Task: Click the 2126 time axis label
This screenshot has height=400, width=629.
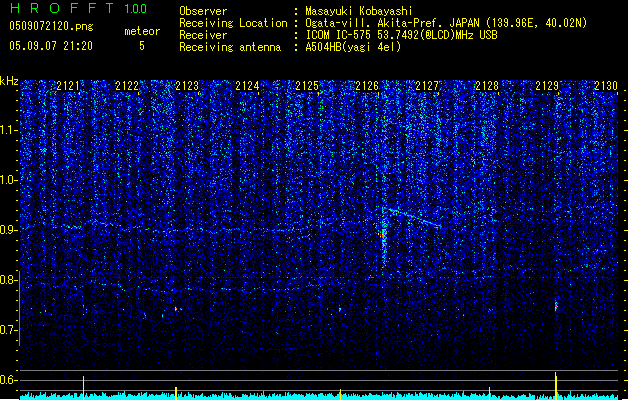Action: point(367,86)
